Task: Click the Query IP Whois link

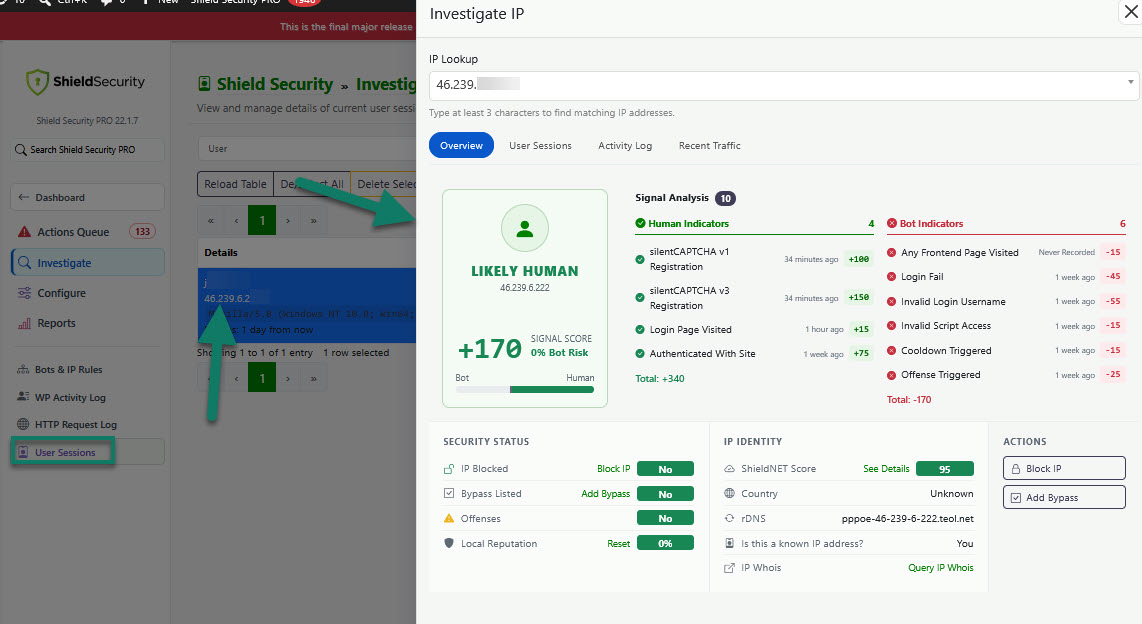Action: (940, 568)
